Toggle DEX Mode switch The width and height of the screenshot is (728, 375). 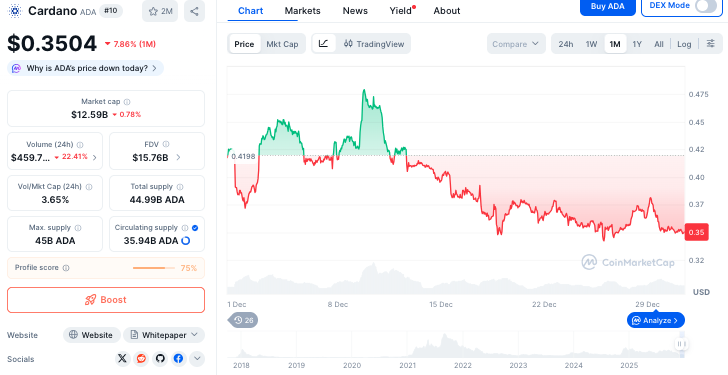(705, 6)
